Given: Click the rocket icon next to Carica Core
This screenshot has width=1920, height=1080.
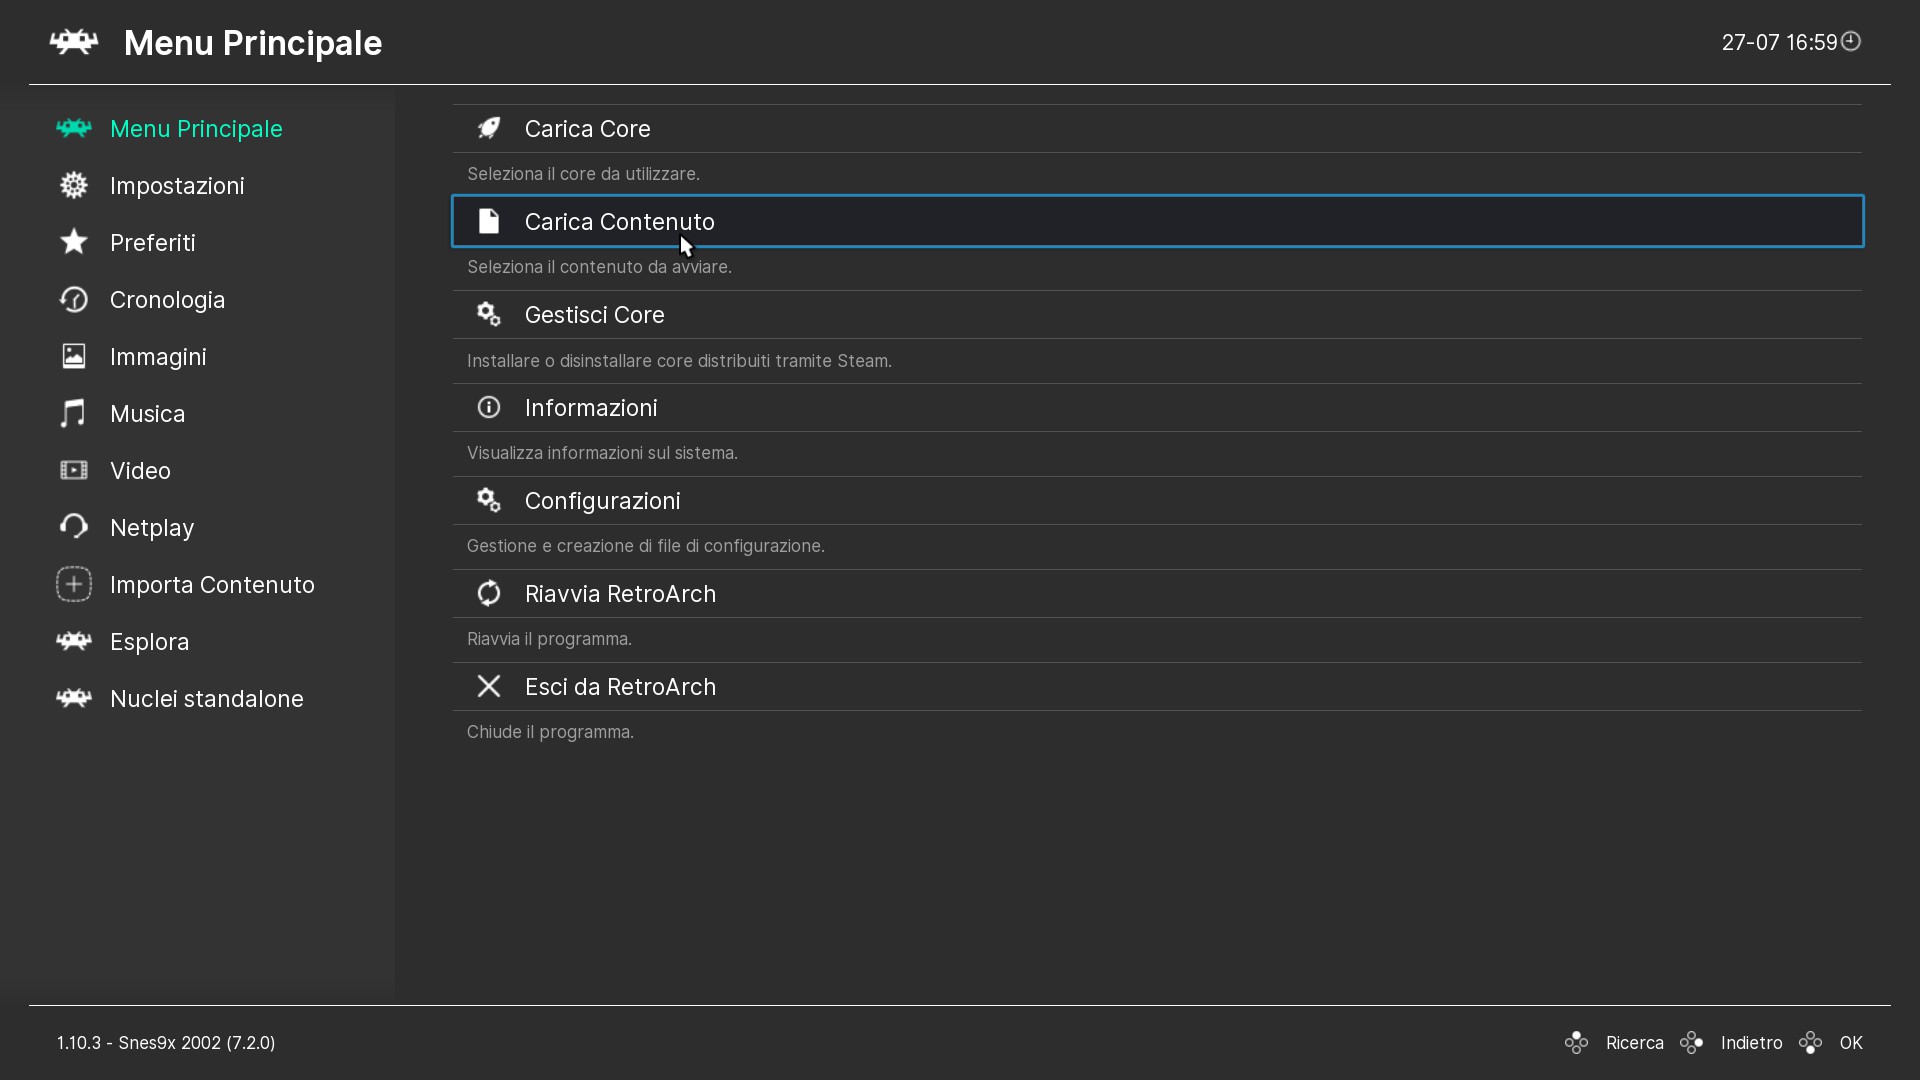Looking at the screenshot, I should tap(488, 129).
